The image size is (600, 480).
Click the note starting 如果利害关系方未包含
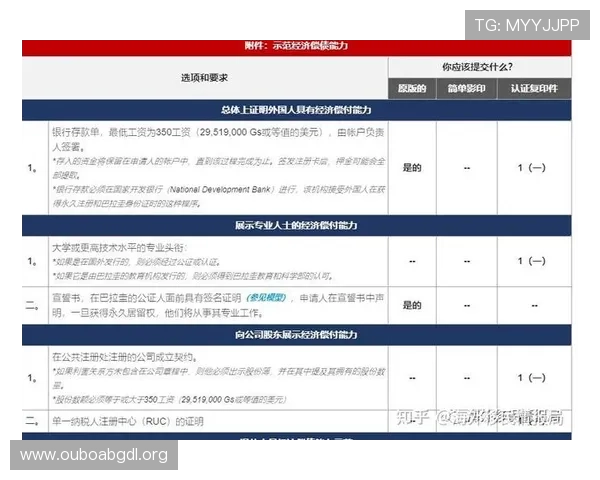coord(219,378)
